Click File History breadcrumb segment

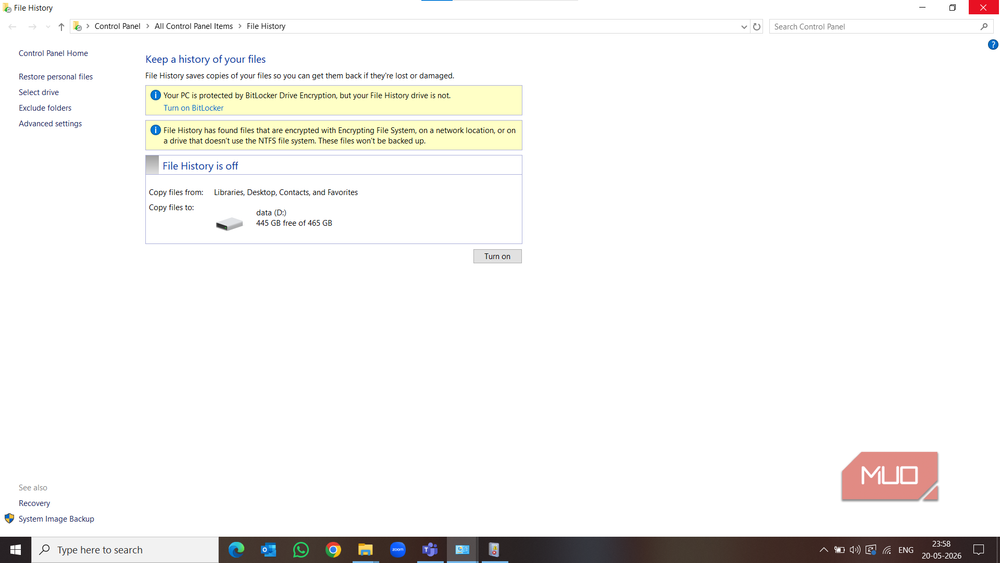pyautogui.click(x=266, y=26)
